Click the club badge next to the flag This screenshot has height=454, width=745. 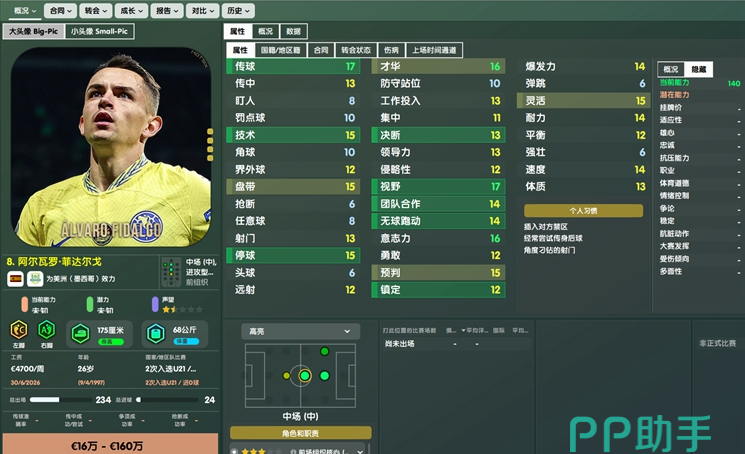coord(35,279)
